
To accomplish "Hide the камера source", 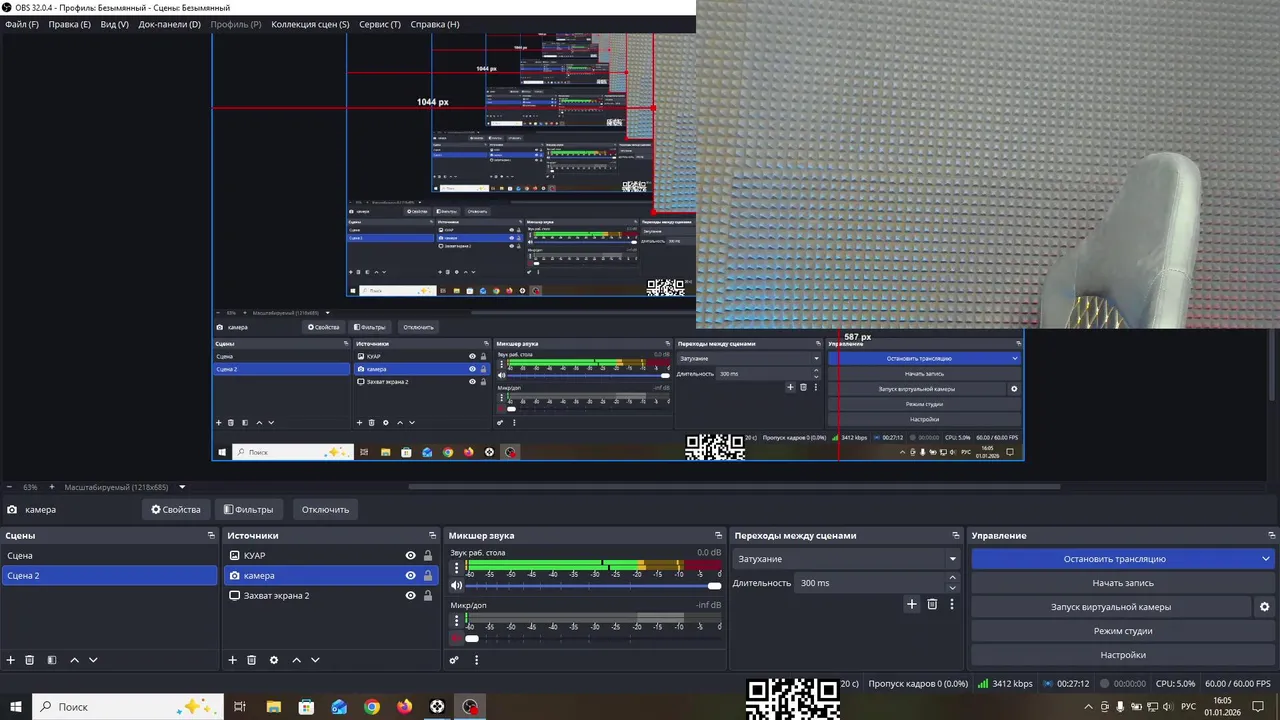I will (410, 576).
